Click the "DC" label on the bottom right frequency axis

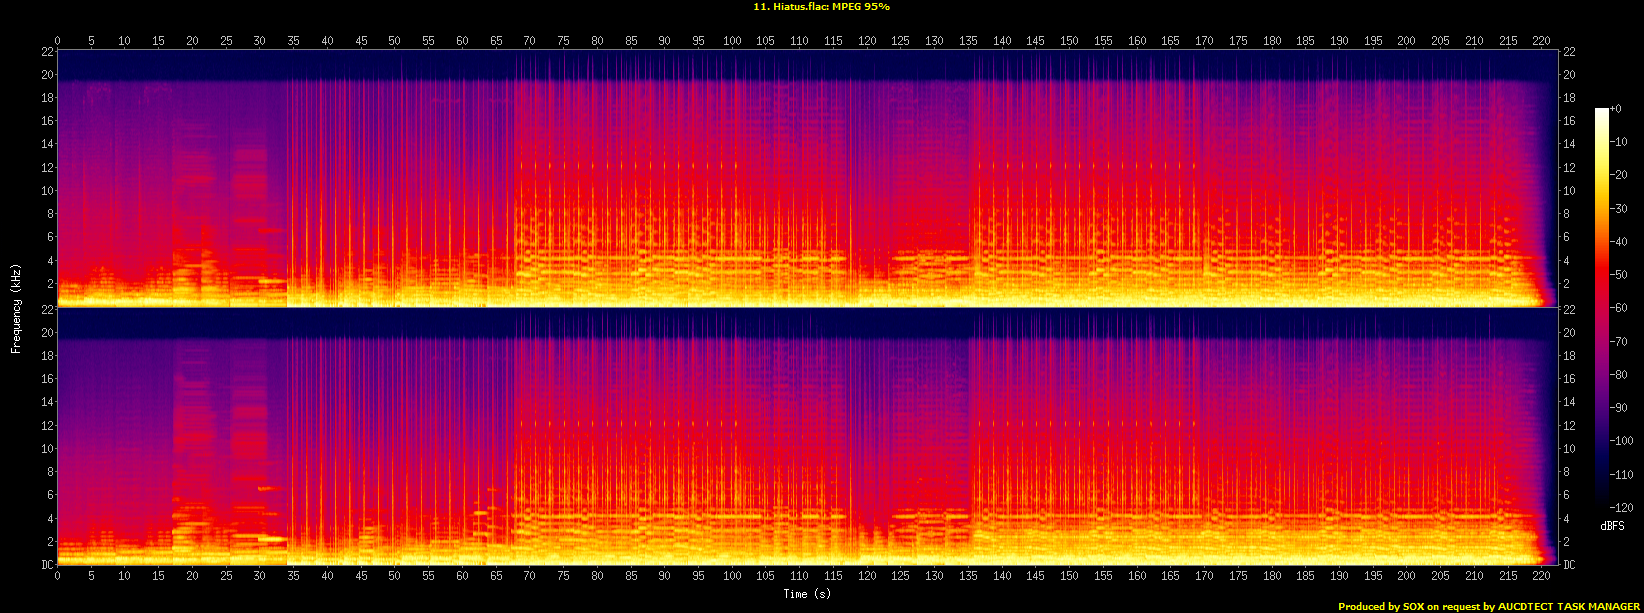pyautogui.click(x=1570, y=565)
